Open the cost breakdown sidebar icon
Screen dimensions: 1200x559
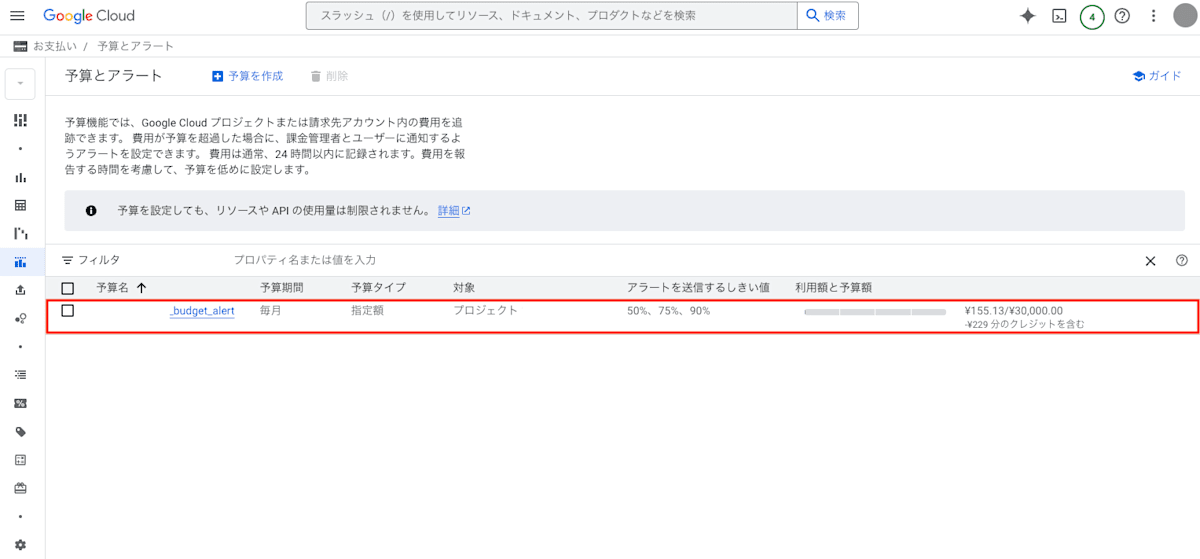pos(20,233)
